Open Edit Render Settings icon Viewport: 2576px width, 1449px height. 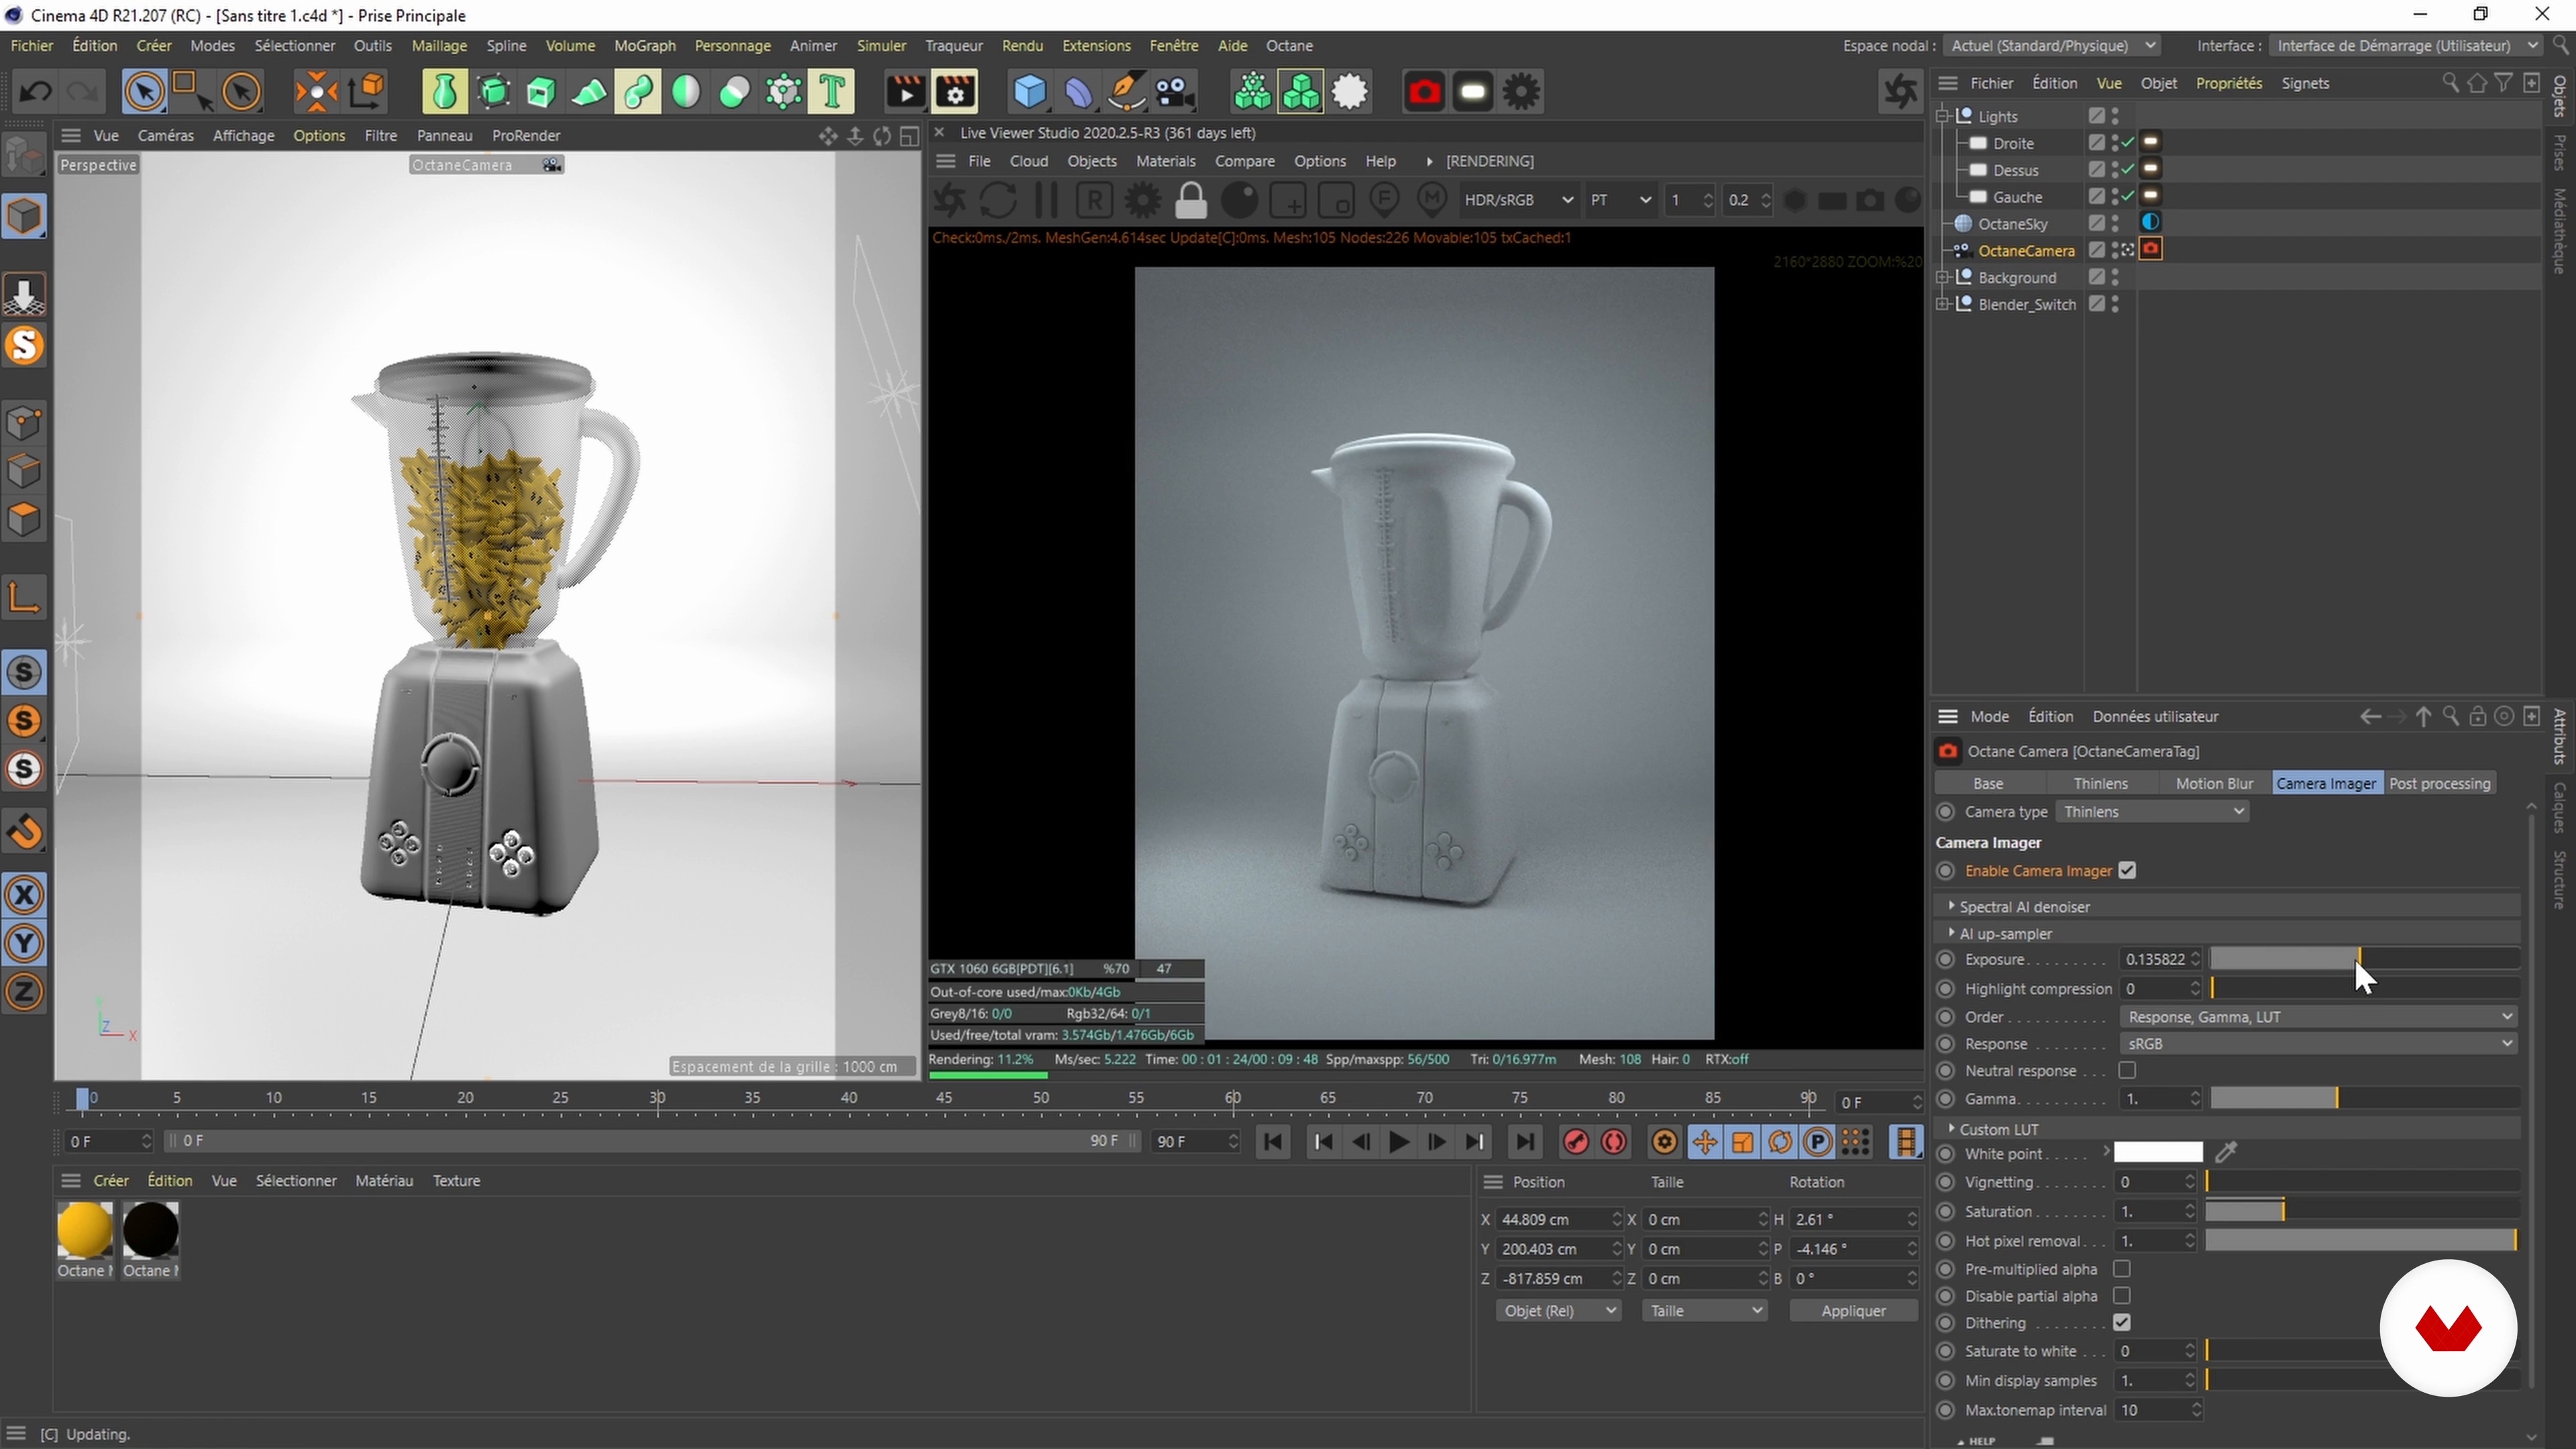pyautogui.click(x=955, y=92)
